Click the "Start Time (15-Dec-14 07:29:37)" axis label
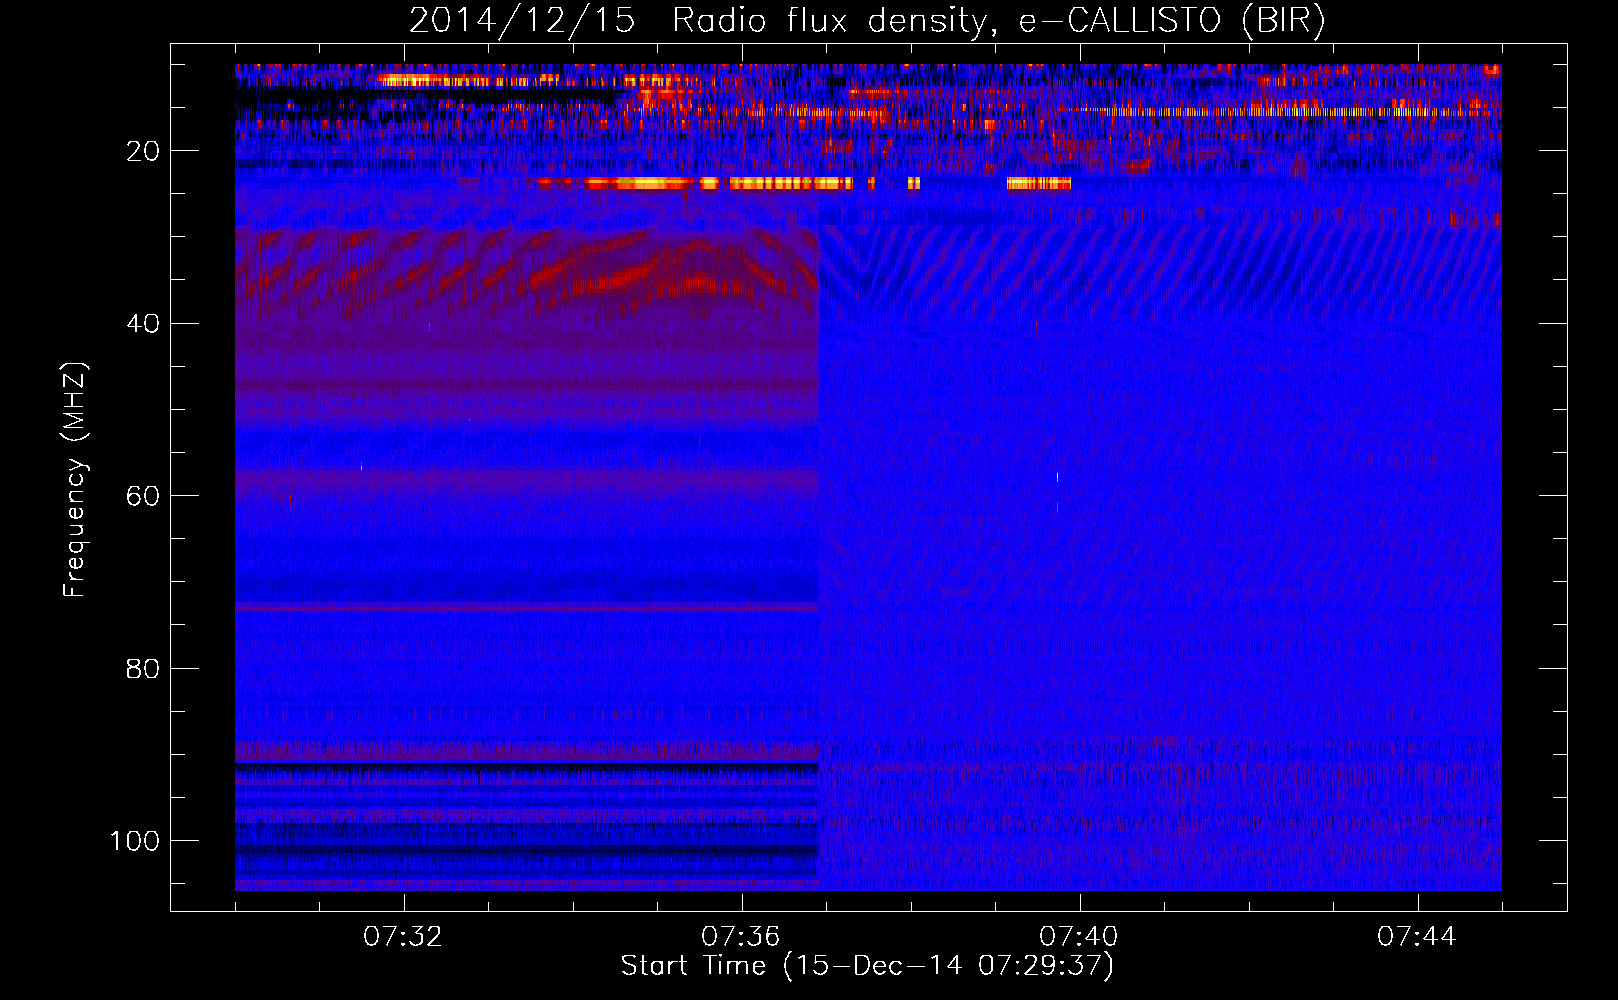The width and height of the screenshot is (1618, 1000). point(867,966)
